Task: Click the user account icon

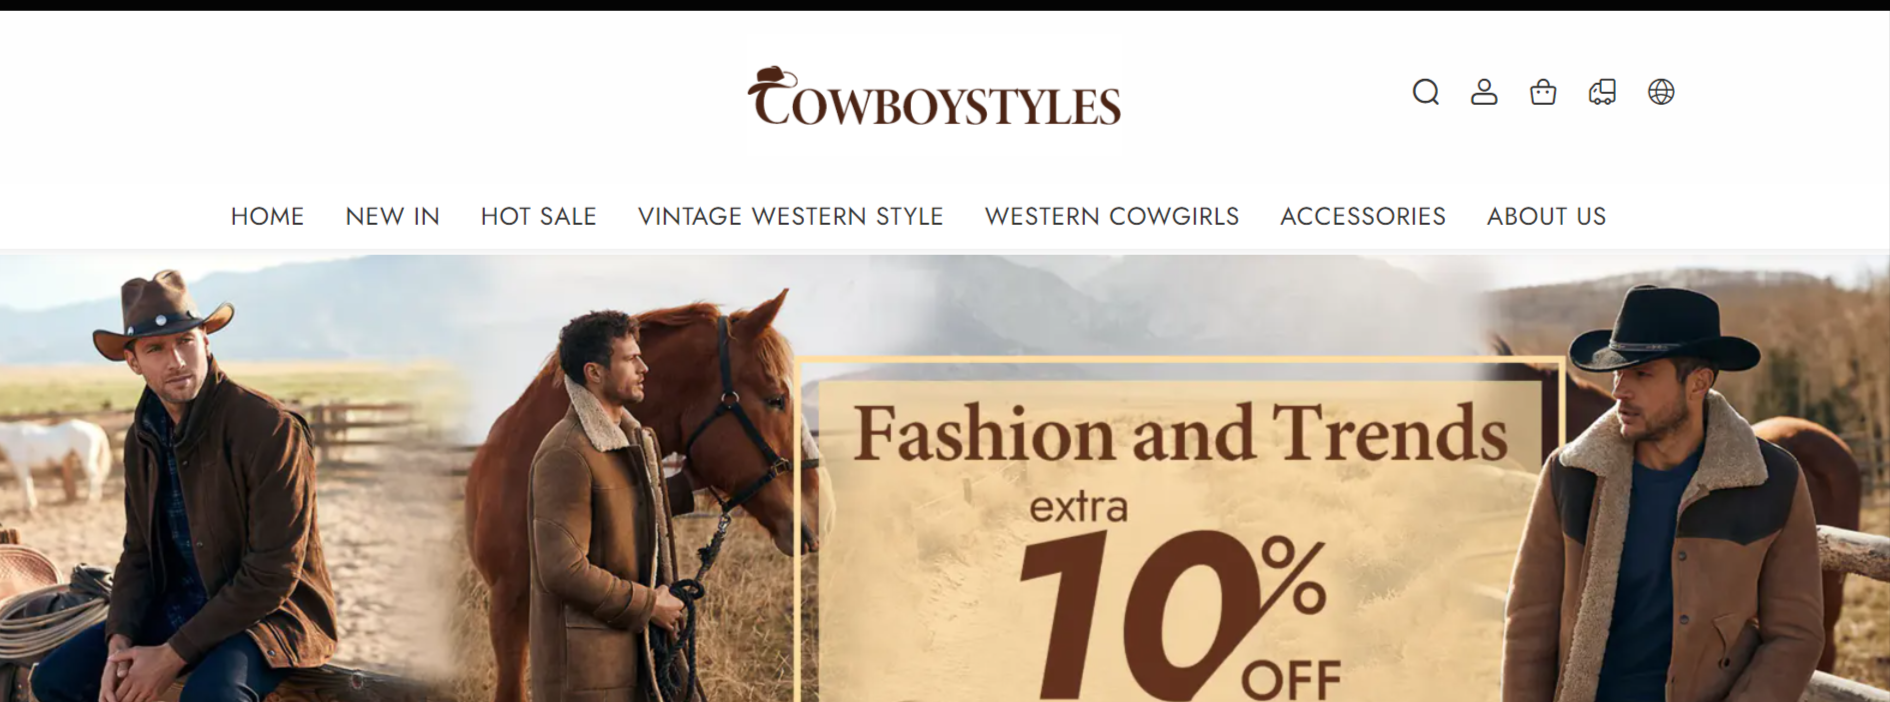Action: (1484, 92)
